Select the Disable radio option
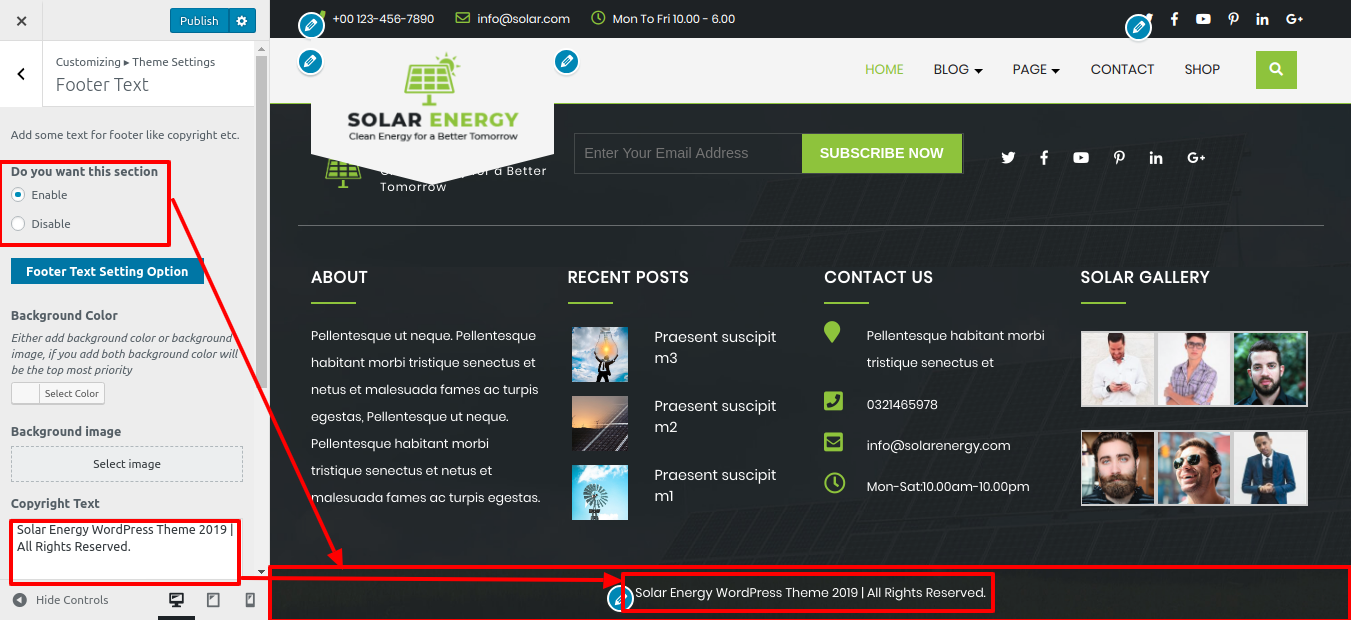This screenshot has width=1351, height=620. 18,224
